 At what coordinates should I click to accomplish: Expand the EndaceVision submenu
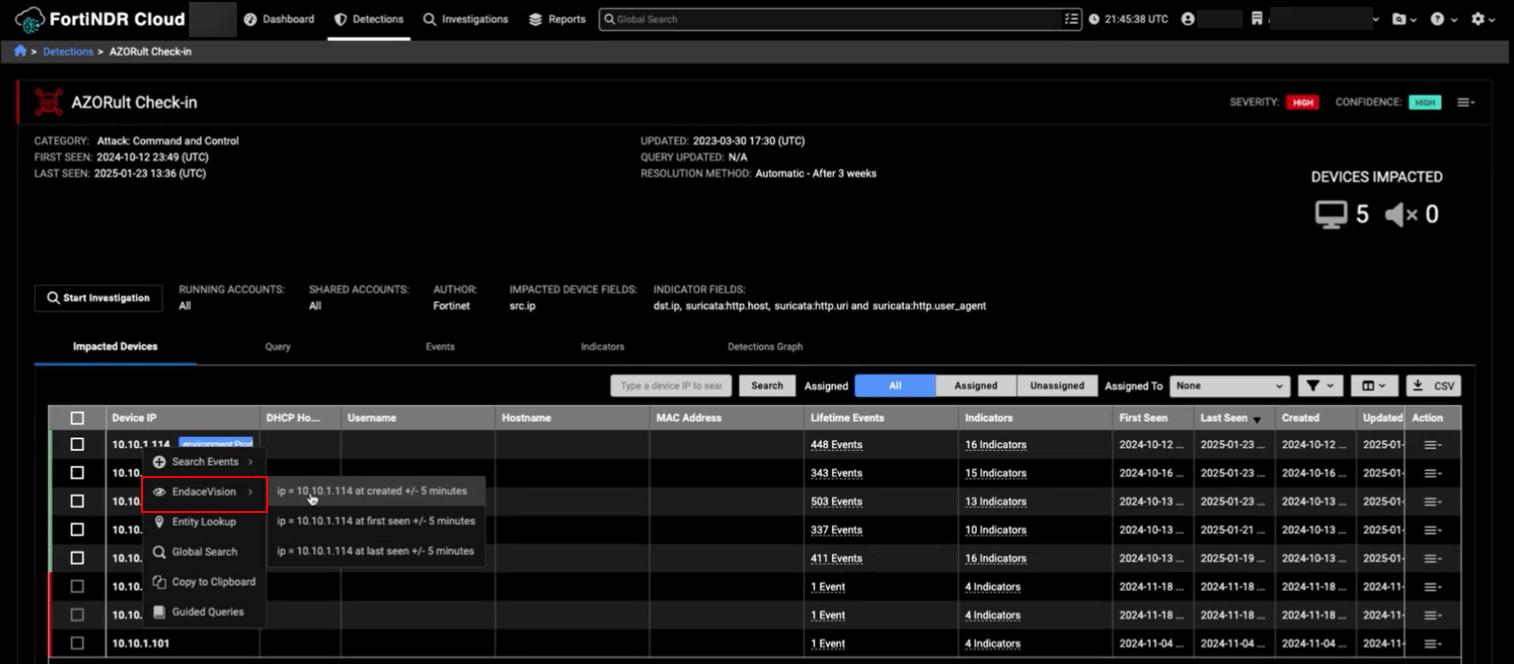click(205, 492)
